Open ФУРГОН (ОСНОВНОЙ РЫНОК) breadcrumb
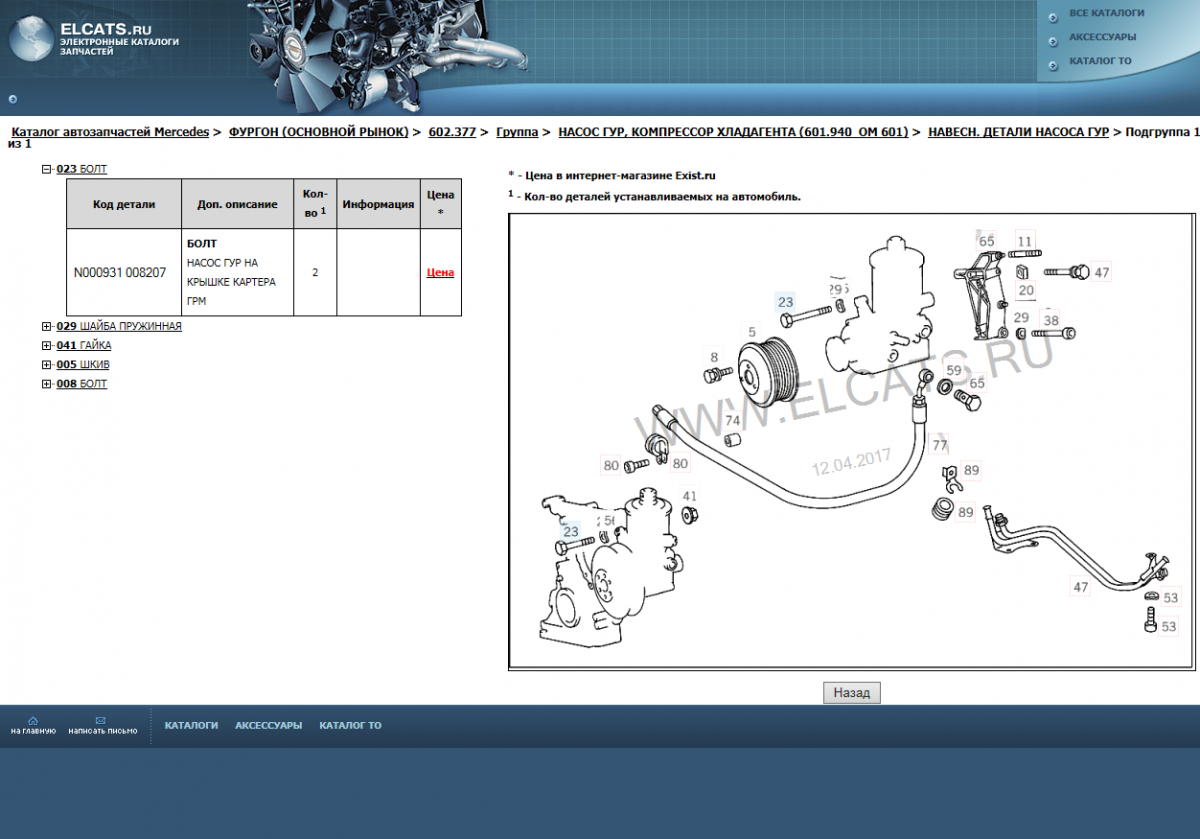This screenshot has height=839, width=1200. click(x=318, y=132)
